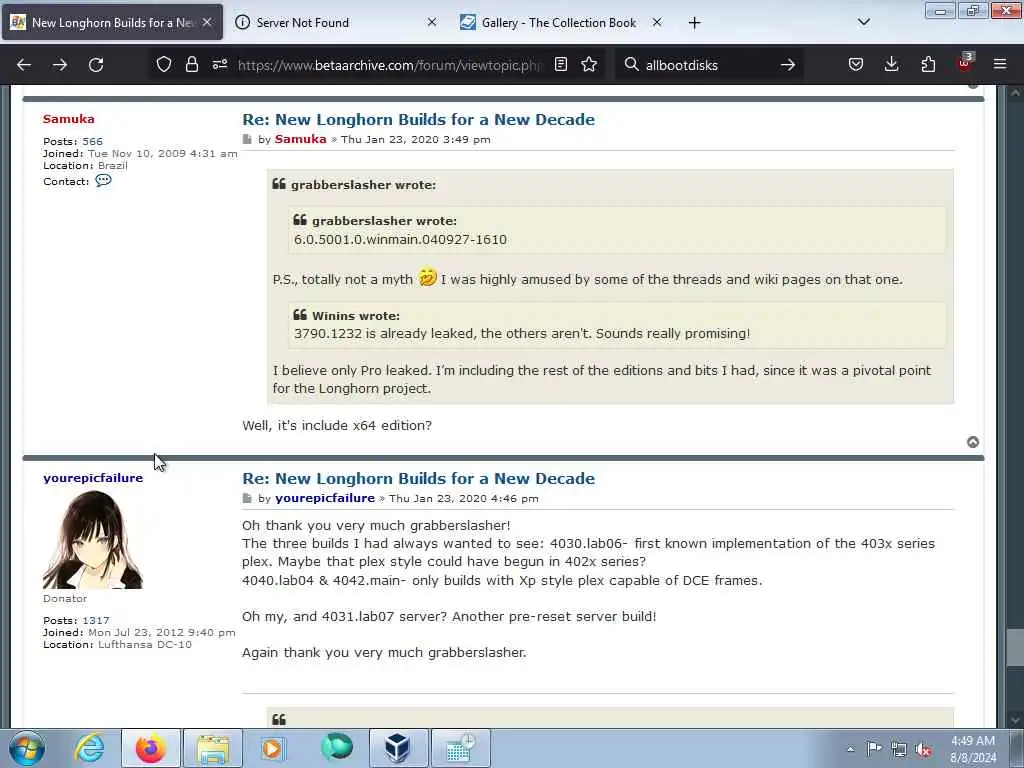Click the search magnifier icon

(632, 65)
